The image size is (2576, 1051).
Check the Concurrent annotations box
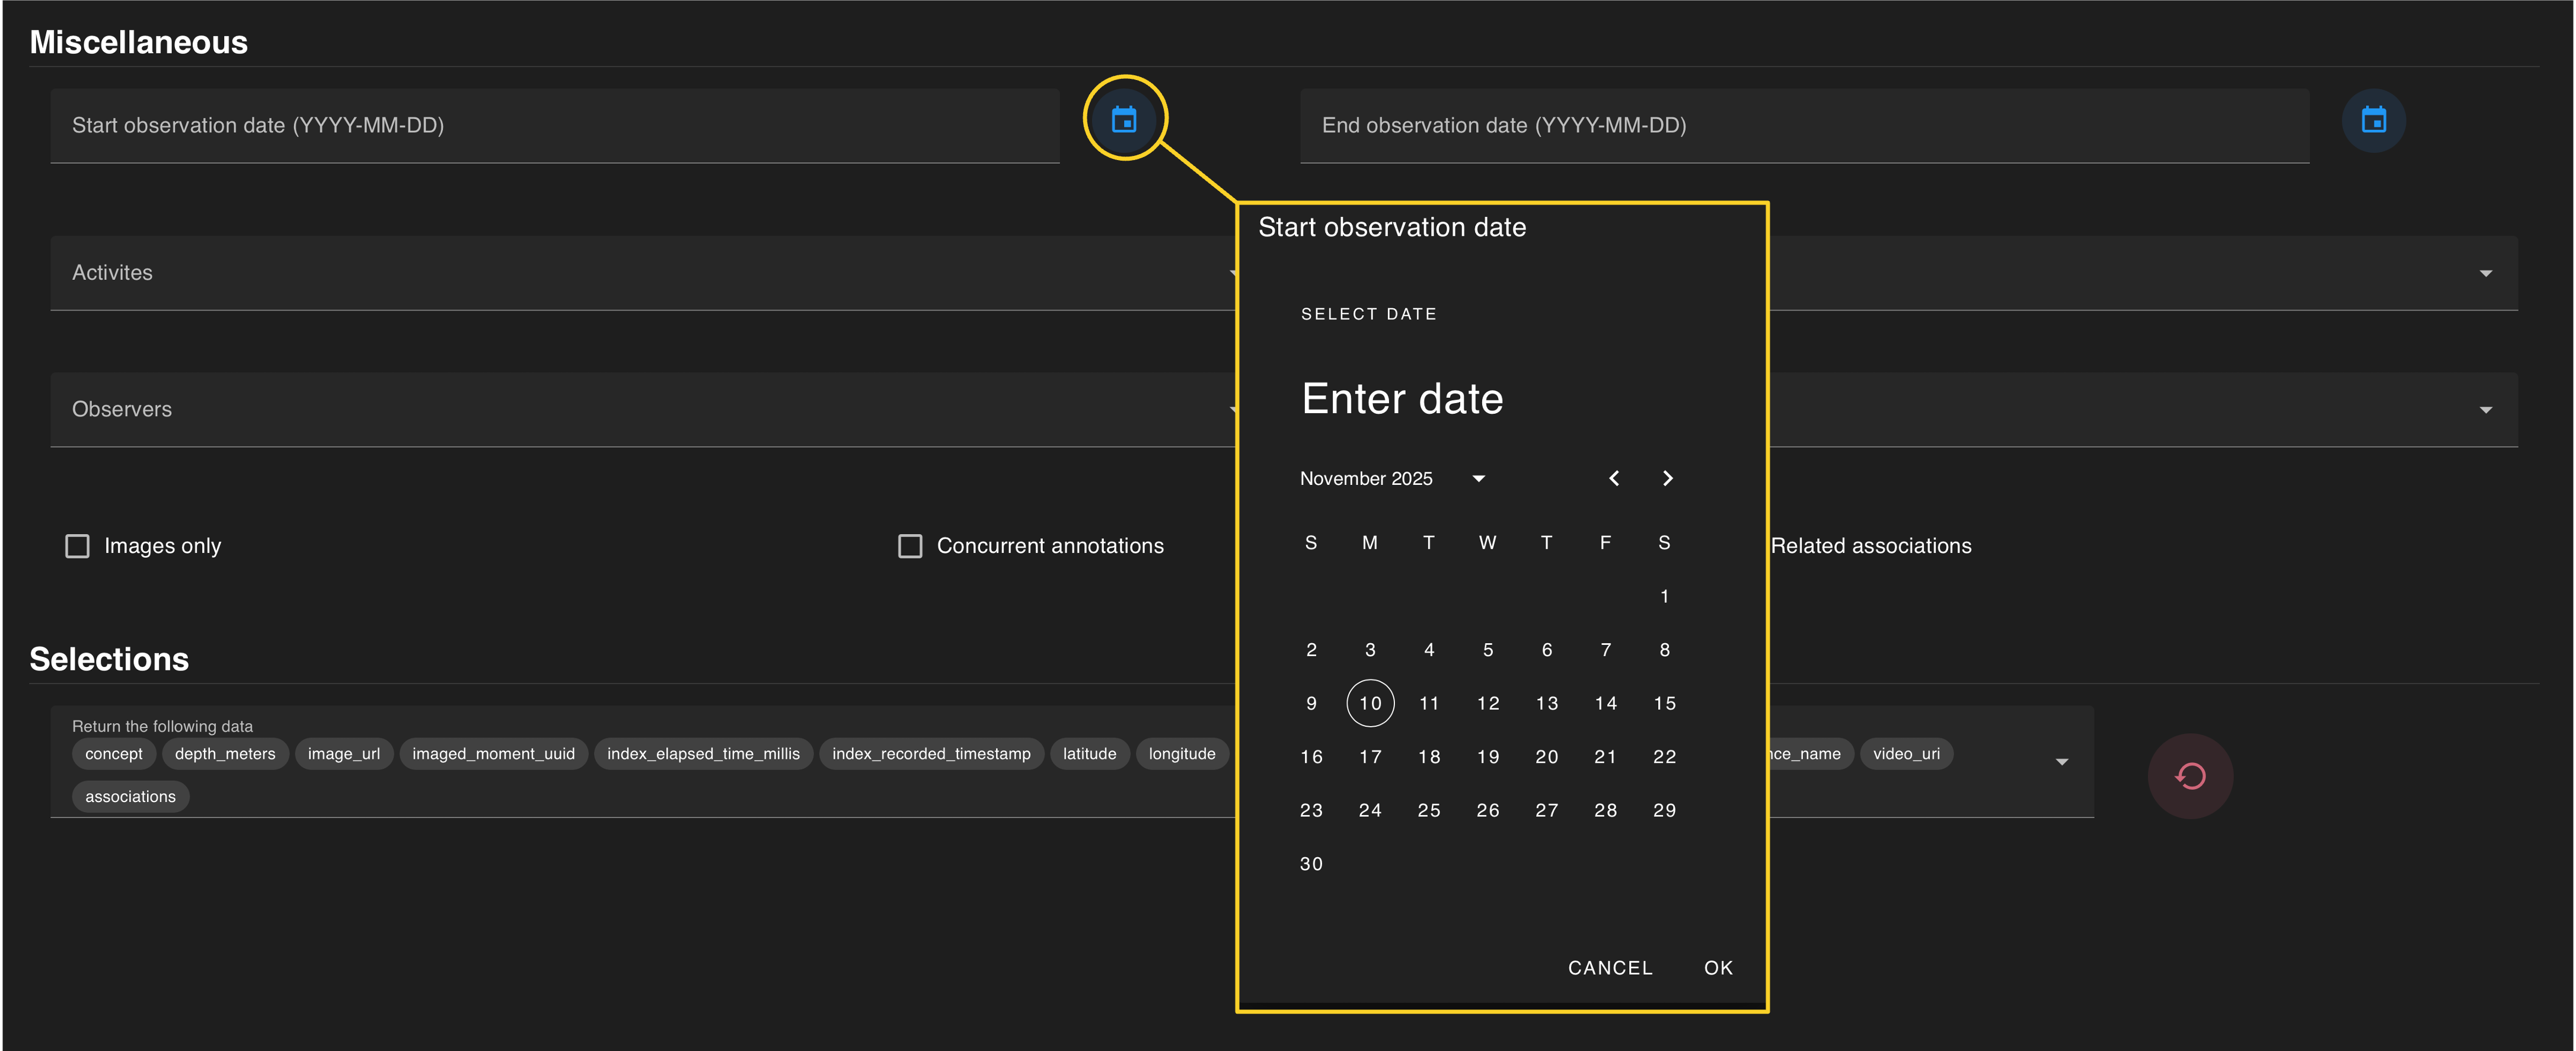pos(909,546)
